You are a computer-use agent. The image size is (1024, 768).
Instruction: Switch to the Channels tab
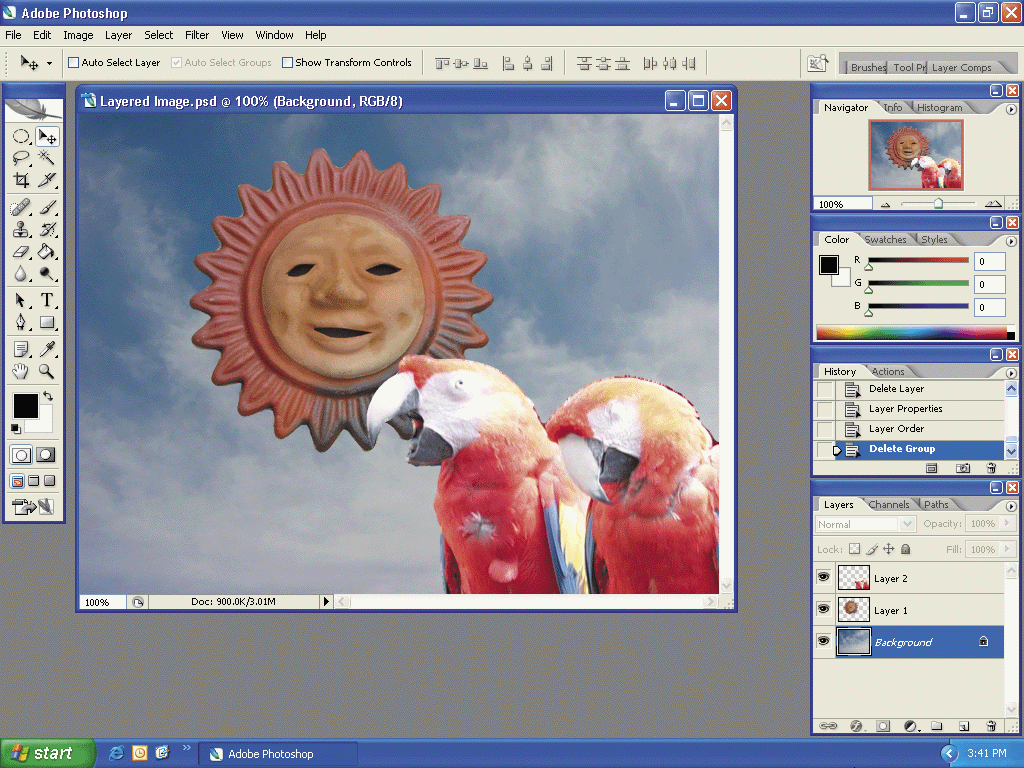[888, 505]
